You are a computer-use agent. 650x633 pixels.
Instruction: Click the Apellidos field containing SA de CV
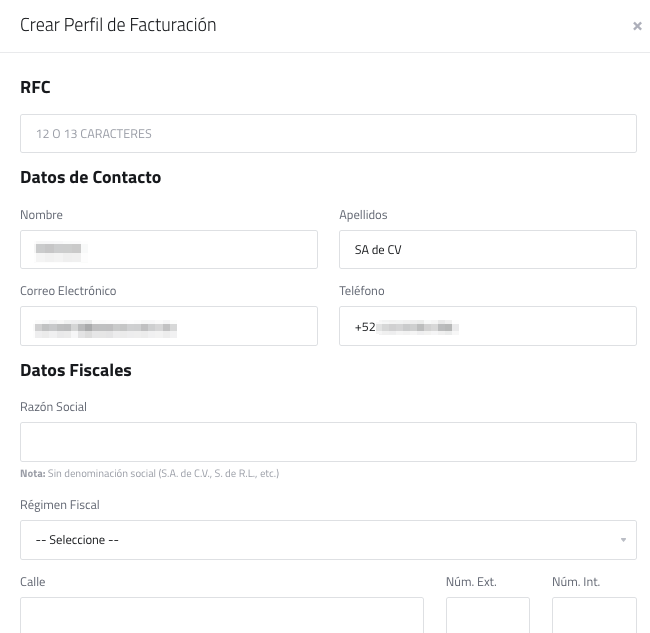(x=487, y=250)
